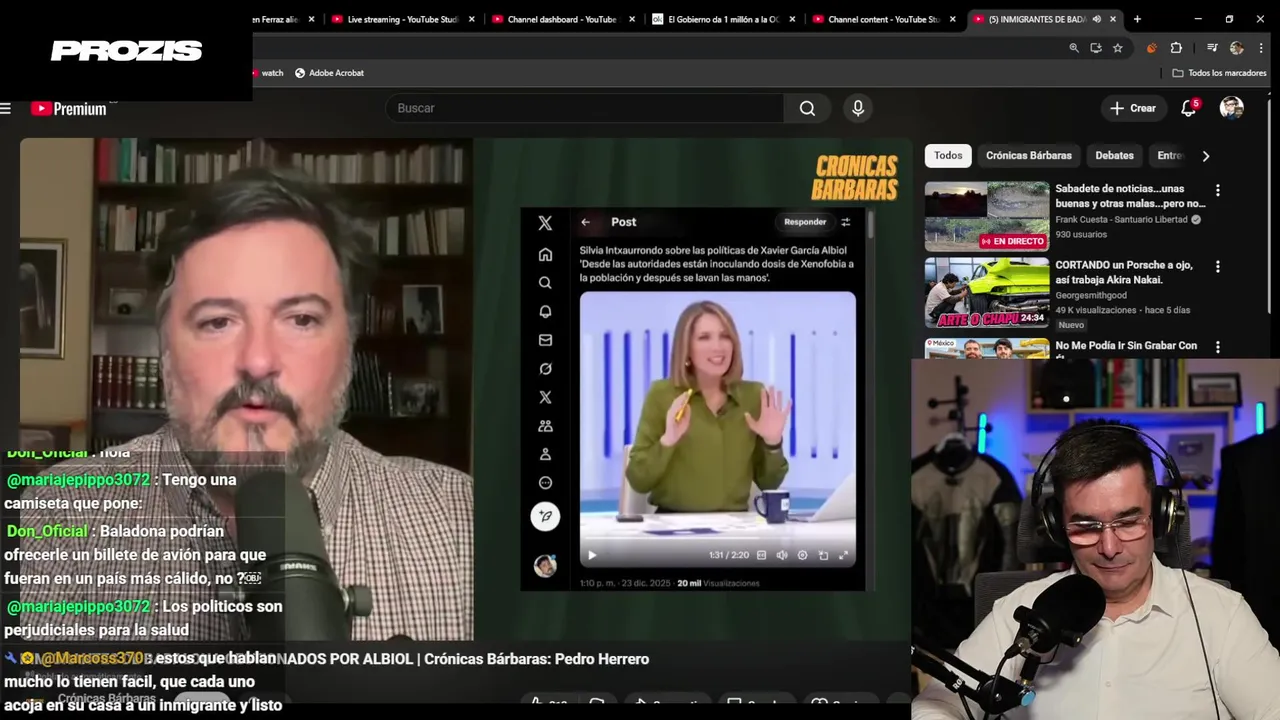The image size is (1280, 720).
Task: Open settings gear on embedded X video
Action: pos(802,555)
